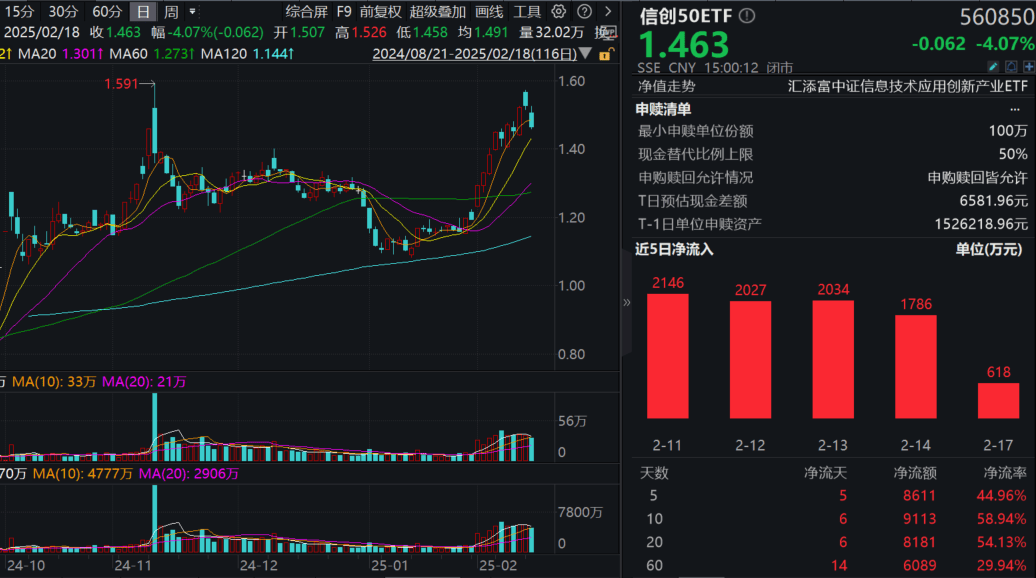
Task: Select the pencil edit icon under the price
Action: coord(992,64)
